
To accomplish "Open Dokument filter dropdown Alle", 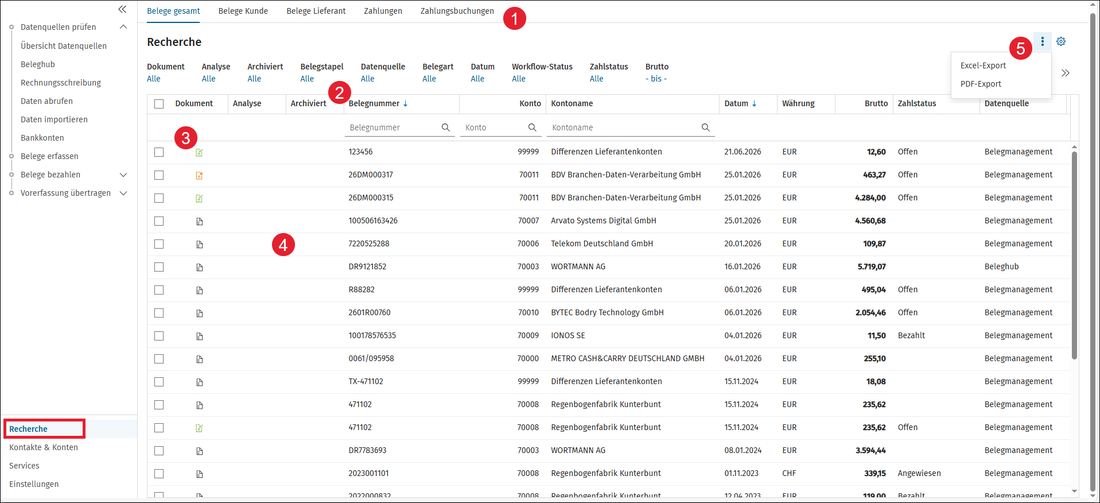I will (x=154, y=79).
